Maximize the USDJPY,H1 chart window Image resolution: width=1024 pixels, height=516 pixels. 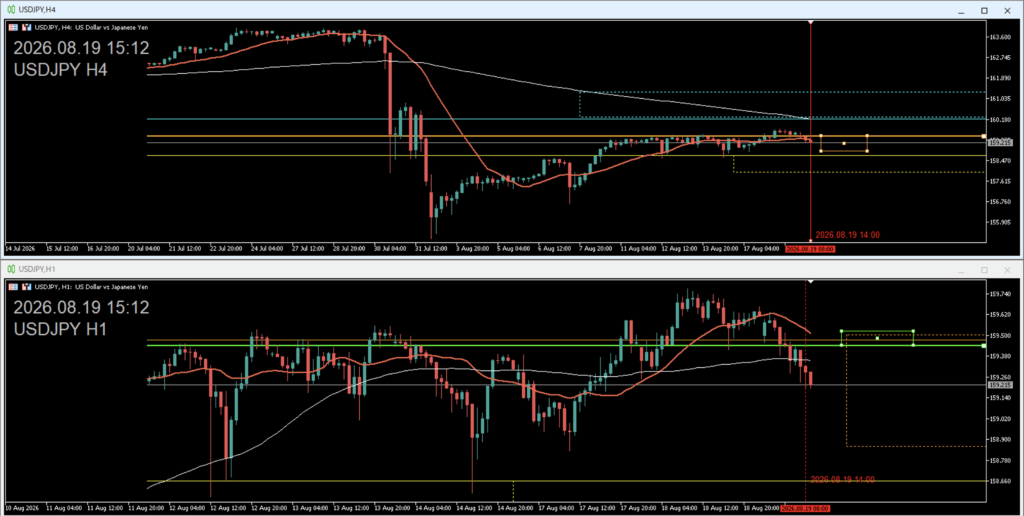coord(984,270)
